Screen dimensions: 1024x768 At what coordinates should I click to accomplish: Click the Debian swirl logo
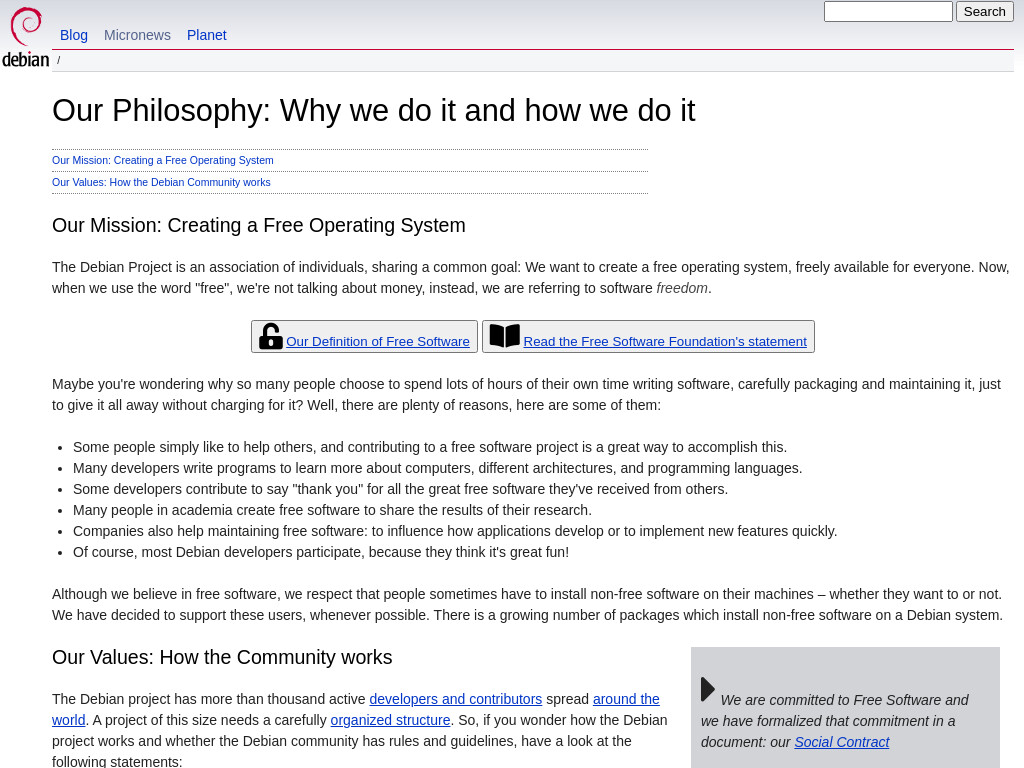pyautogui.click(x=25, y=37)
